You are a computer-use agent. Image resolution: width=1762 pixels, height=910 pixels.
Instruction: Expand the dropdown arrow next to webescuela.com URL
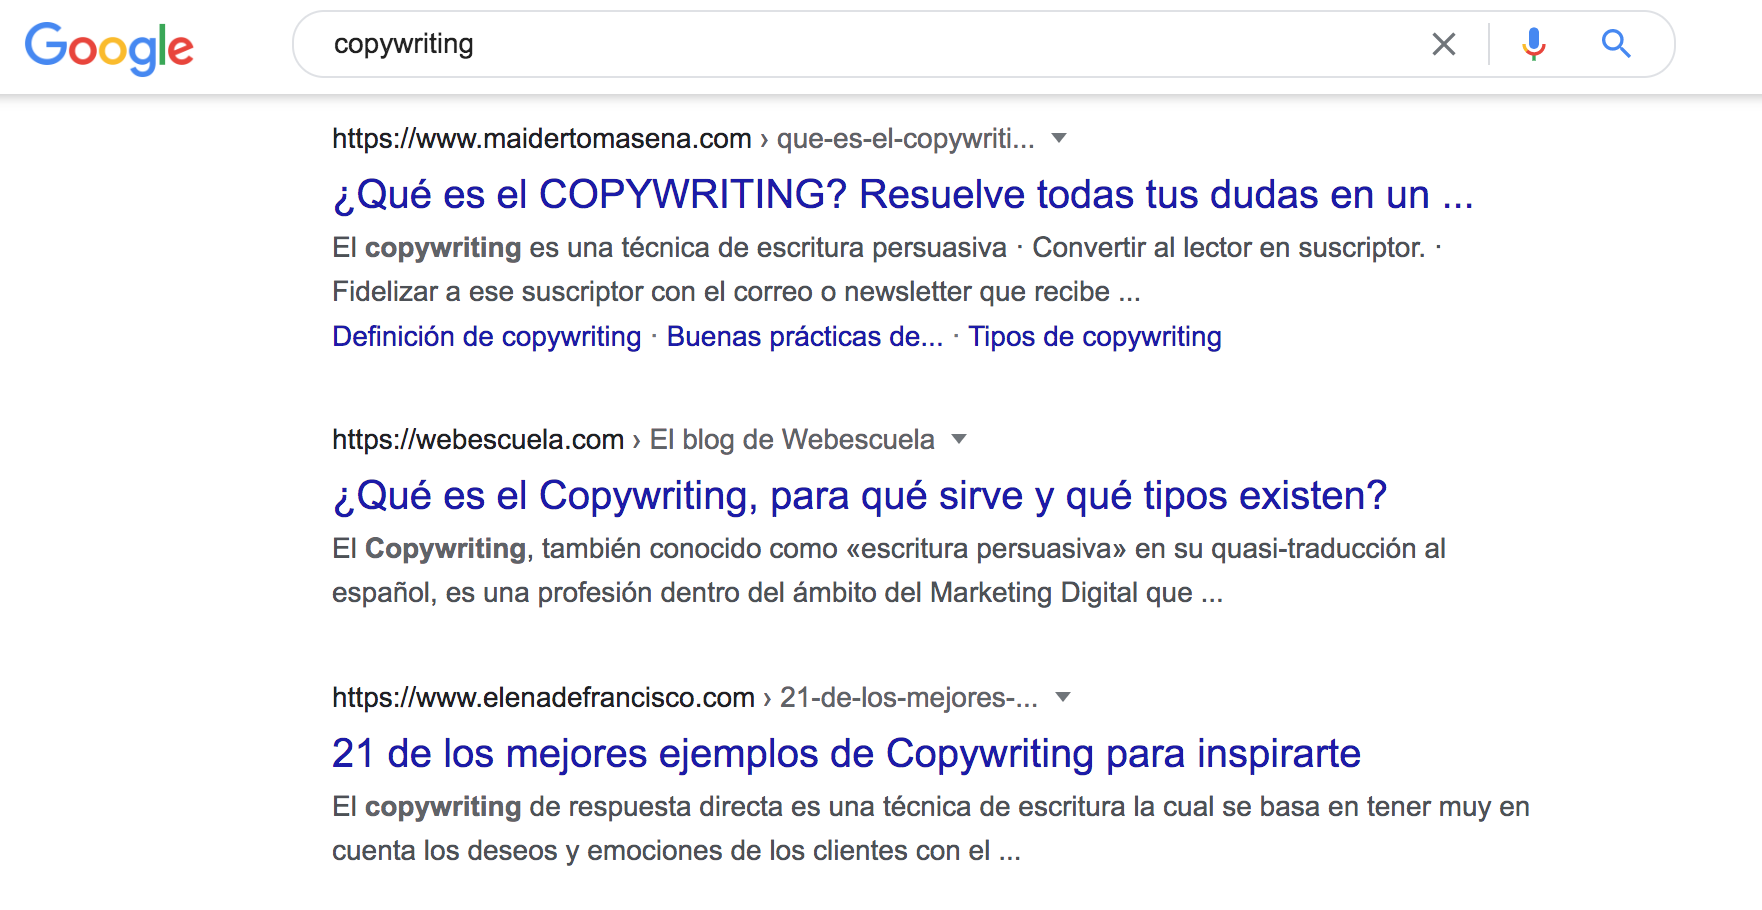point(959,439)
